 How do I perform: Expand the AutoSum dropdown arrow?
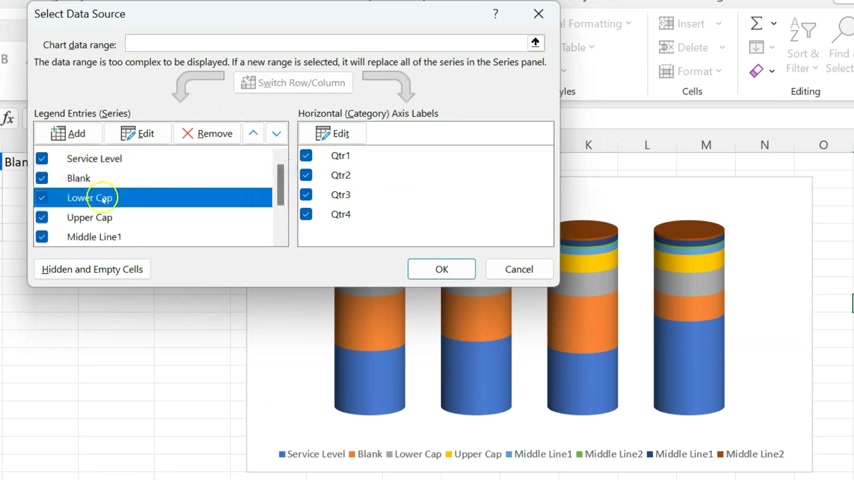[773, 24]
